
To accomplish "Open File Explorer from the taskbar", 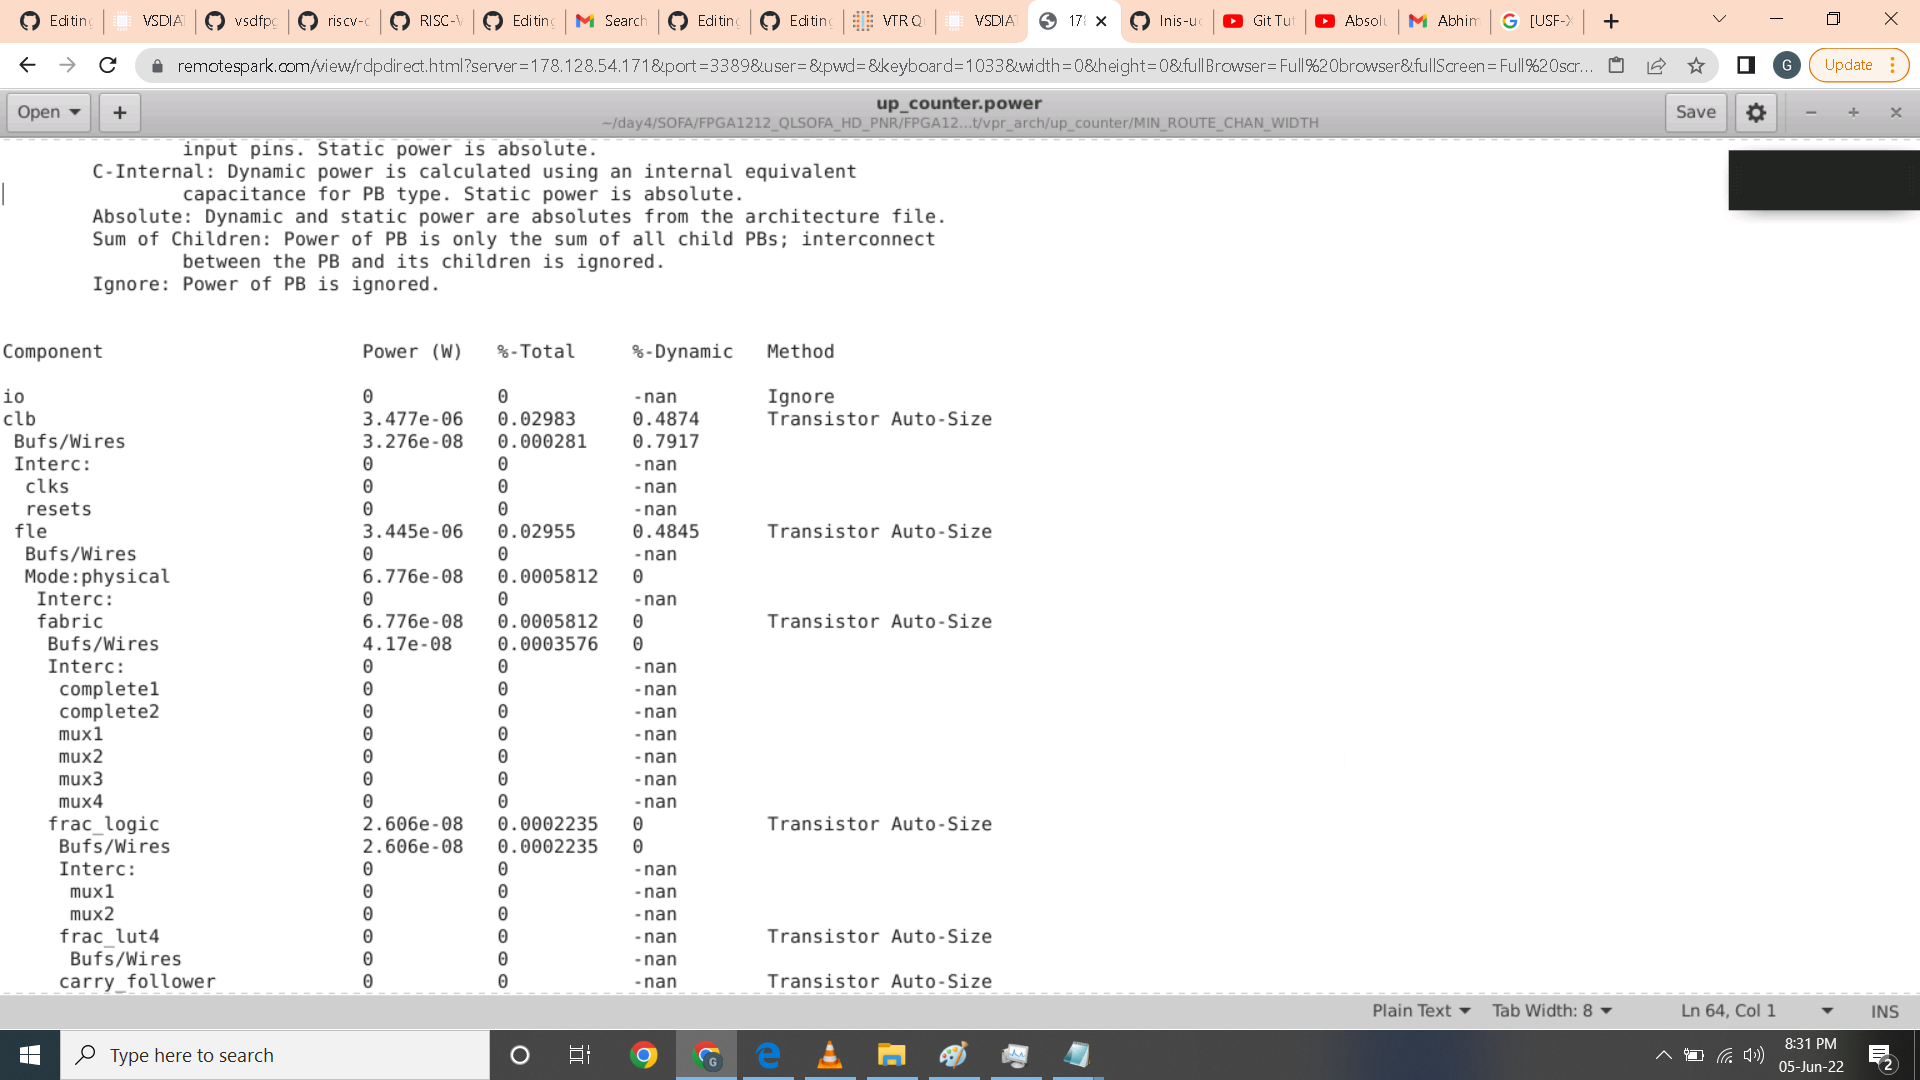I will point(891,1055).
